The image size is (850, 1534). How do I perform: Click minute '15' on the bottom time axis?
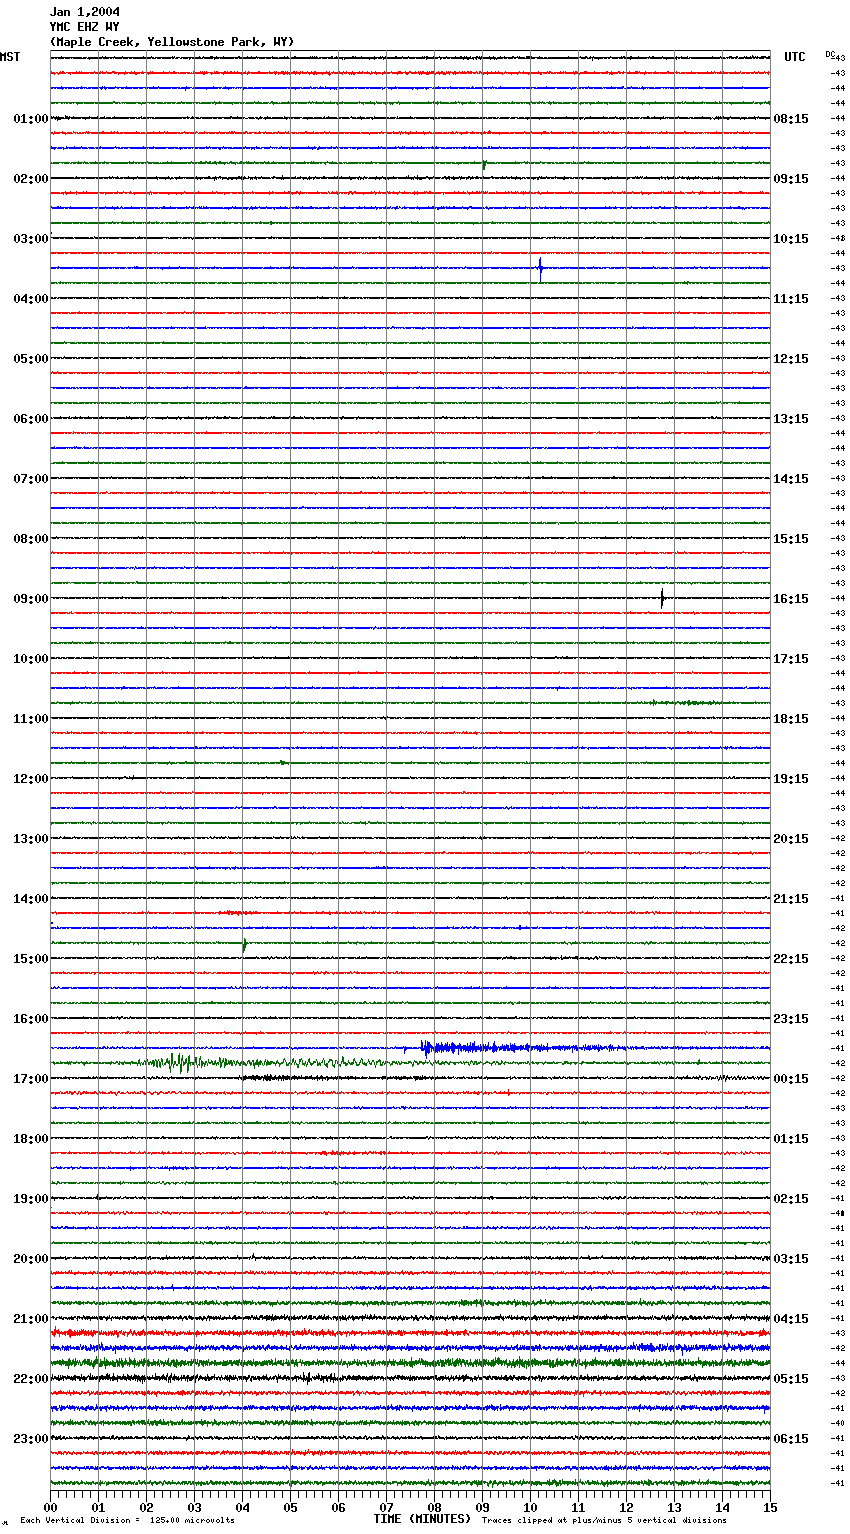click(770, 1507)
